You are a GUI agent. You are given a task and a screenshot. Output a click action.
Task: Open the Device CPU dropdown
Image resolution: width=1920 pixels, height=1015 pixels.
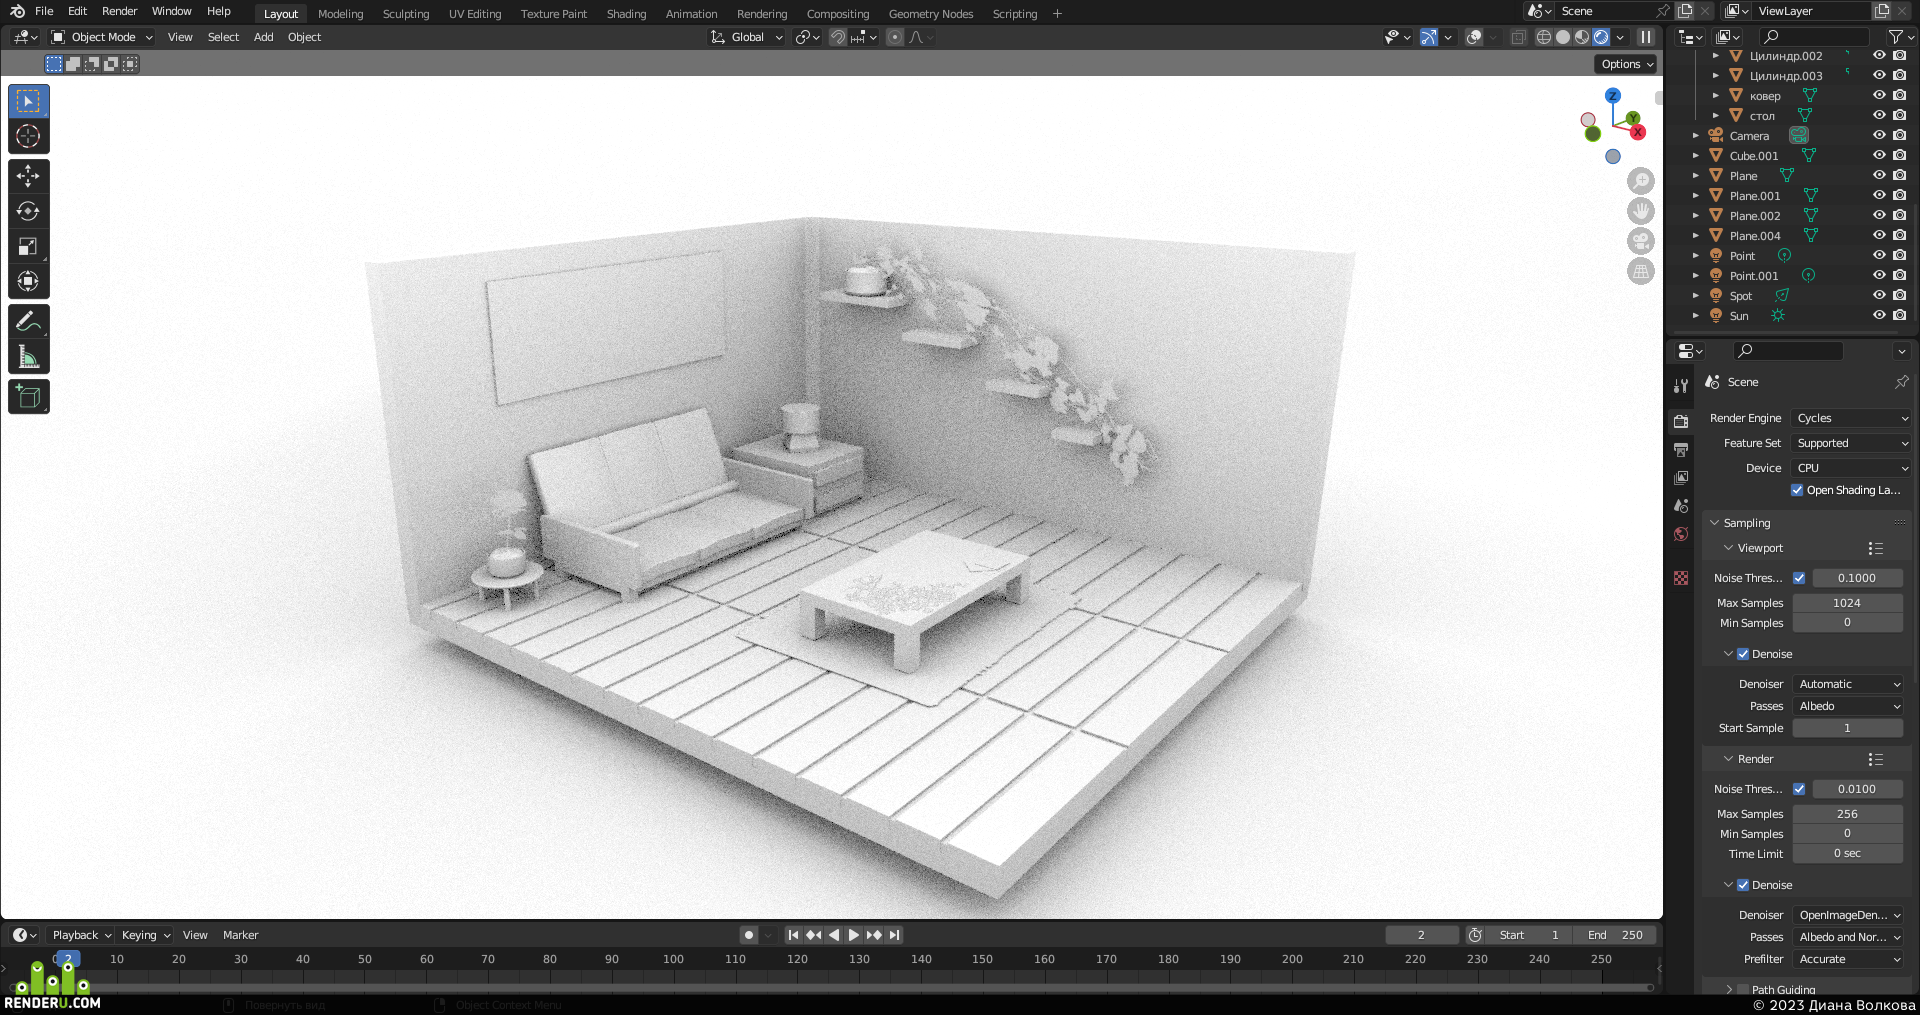[x=1851, y=468]
